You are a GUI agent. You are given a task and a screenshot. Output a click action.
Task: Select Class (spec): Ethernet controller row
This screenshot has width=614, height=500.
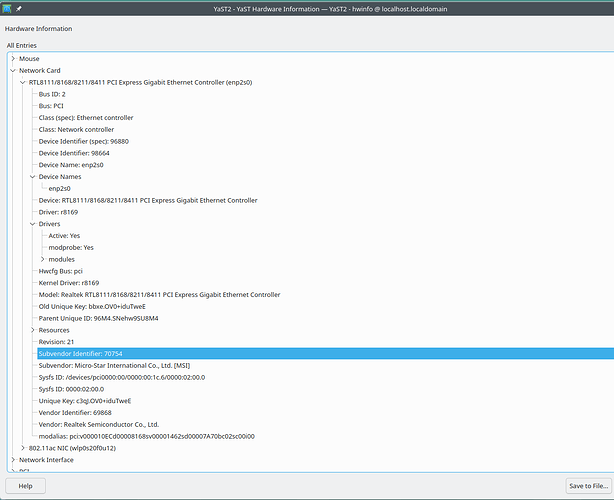click(86, 117)
